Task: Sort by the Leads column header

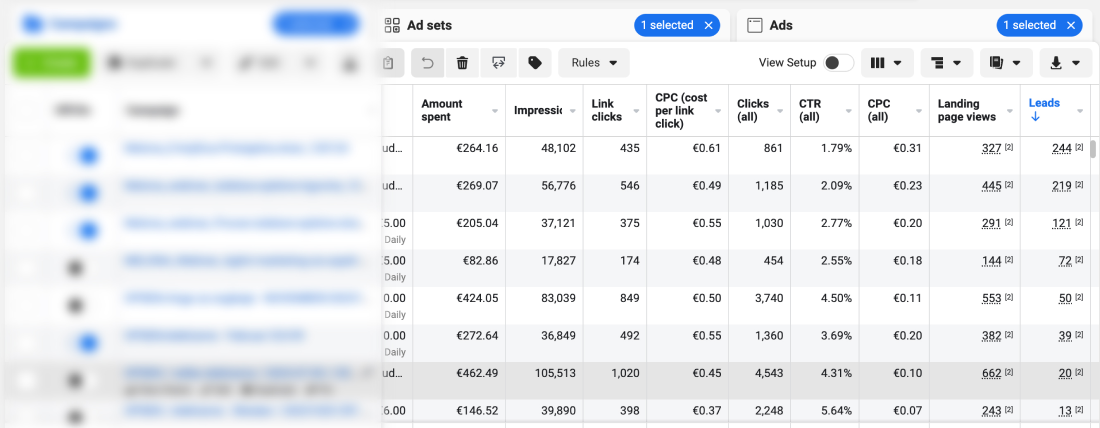Action: (1044, 103)
